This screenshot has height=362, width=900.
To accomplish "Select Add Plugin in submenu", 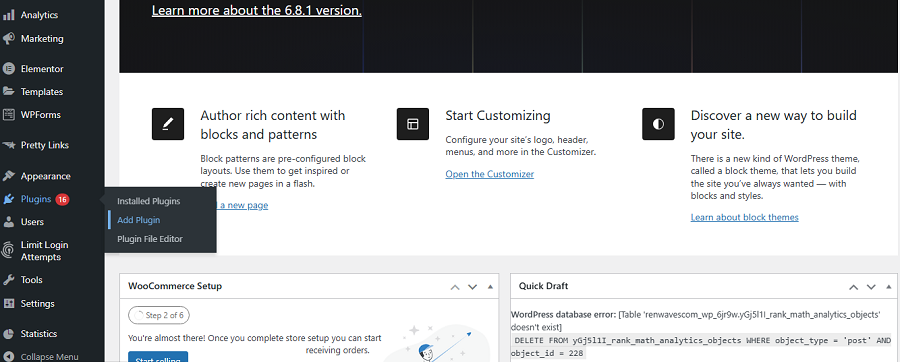I will (138, 220).
